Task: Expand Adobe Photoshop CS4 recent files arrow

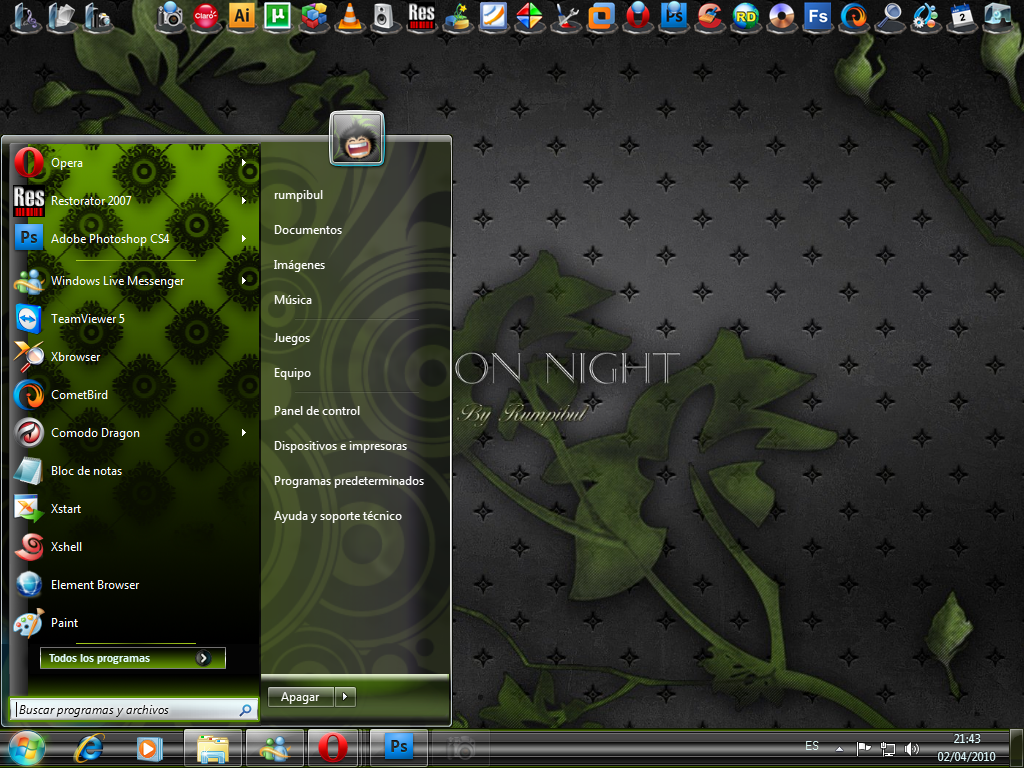Action: (x=244, y=238)
